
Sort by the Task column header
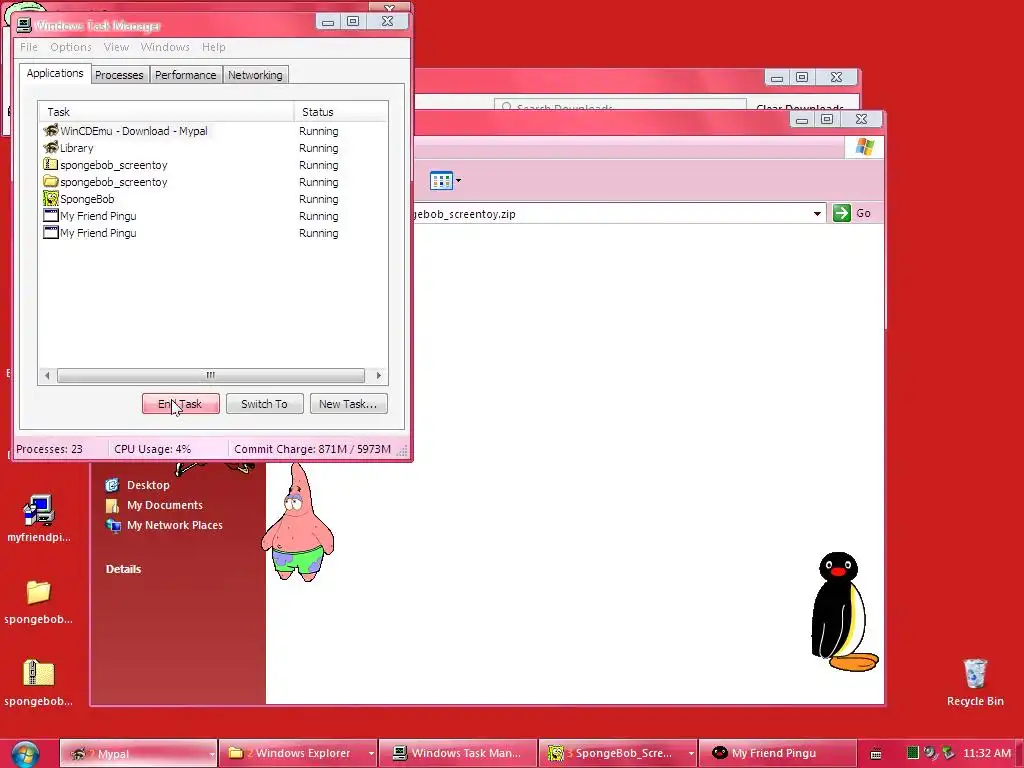click(167, 112)
